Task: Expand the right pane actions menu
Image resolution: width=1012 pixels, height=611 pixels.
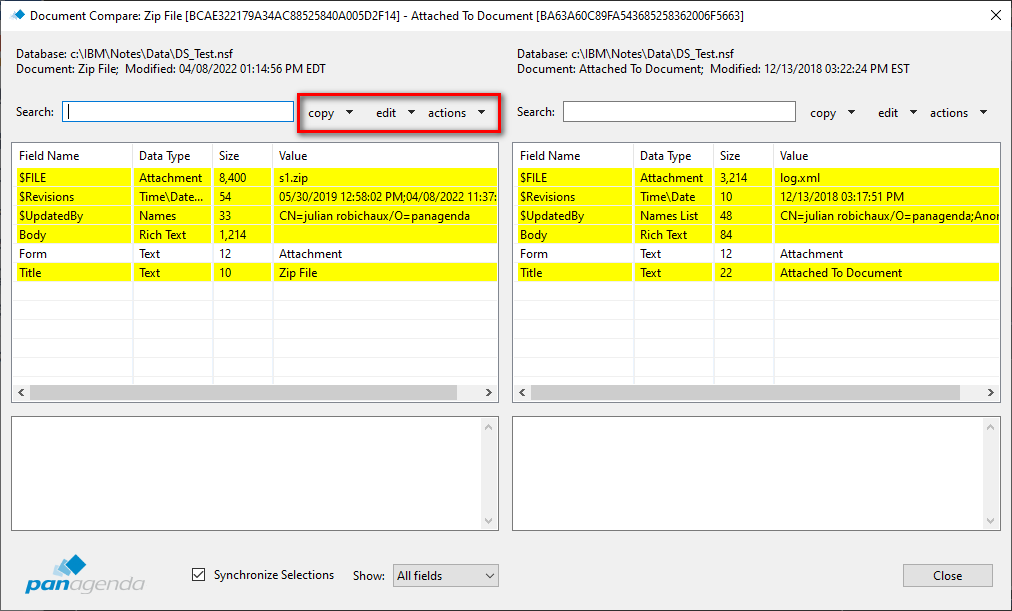Action: (x=958, y=113)
